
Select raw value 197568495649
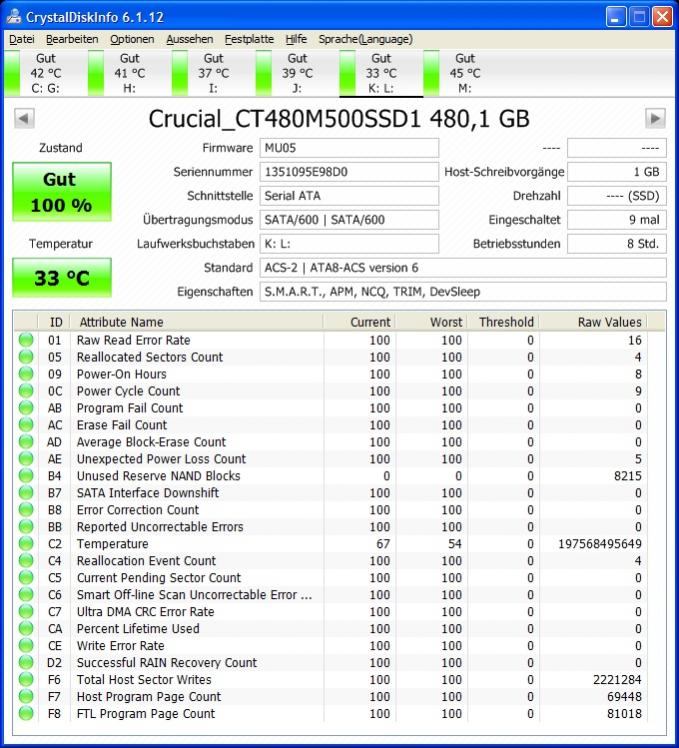pos(600,543)
